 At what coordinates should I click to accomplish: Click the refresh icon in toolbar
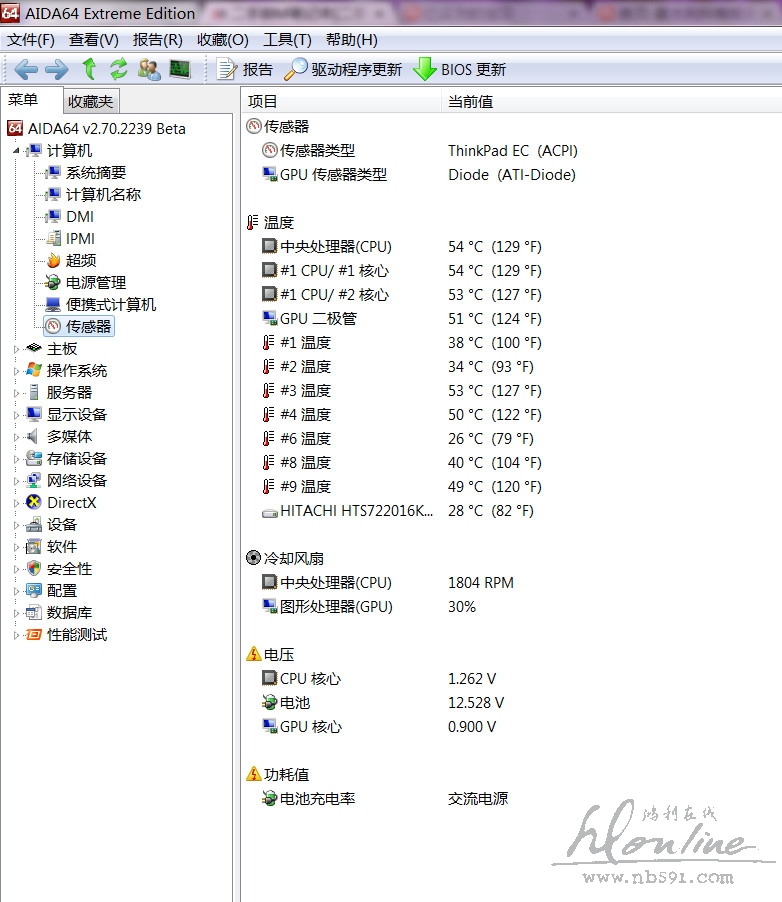pyautogui.click(x=119, y=69)
